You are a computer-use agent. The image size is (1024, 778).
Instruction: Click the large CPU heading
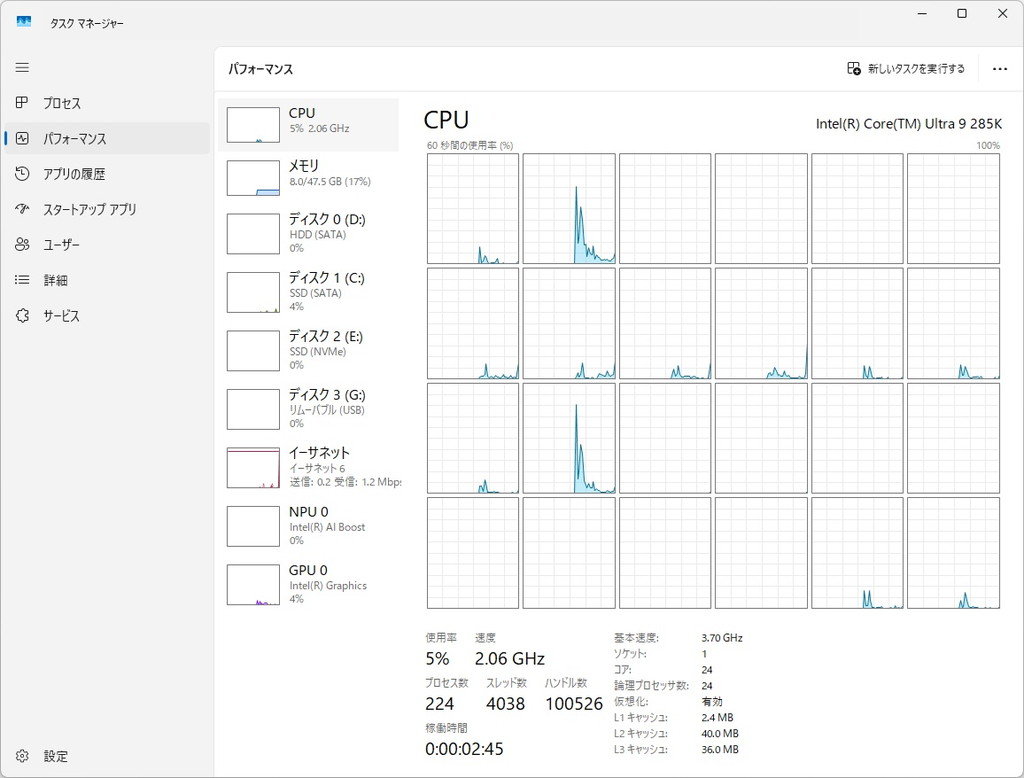point(446,120)
